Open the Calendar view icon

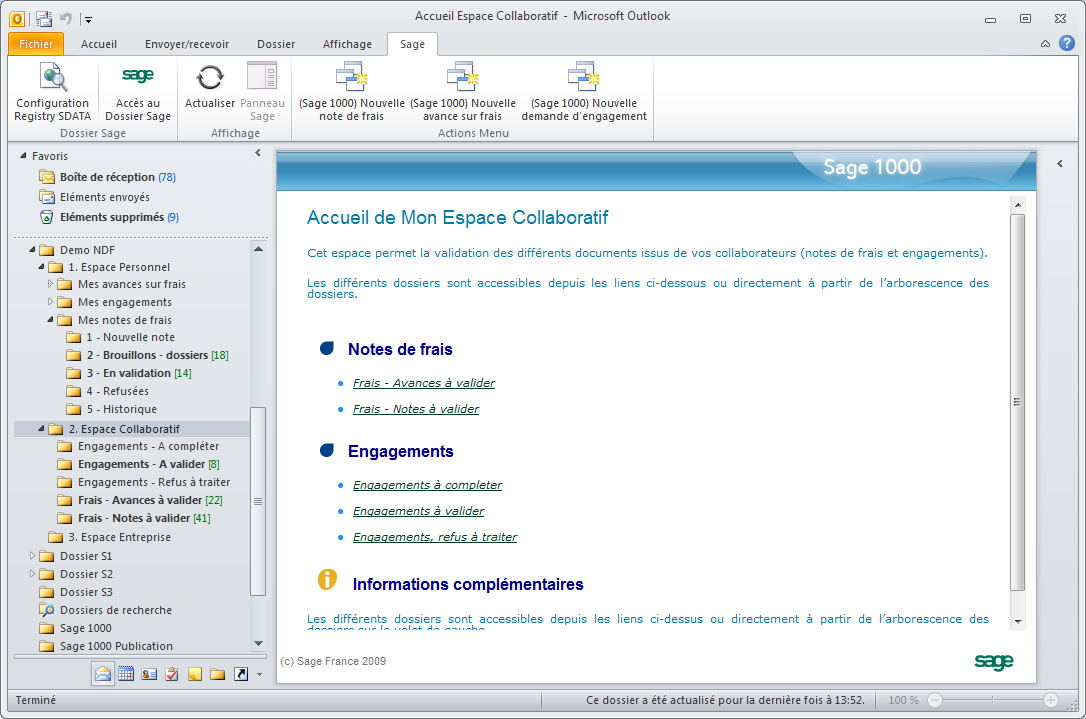tap(126, 674)
